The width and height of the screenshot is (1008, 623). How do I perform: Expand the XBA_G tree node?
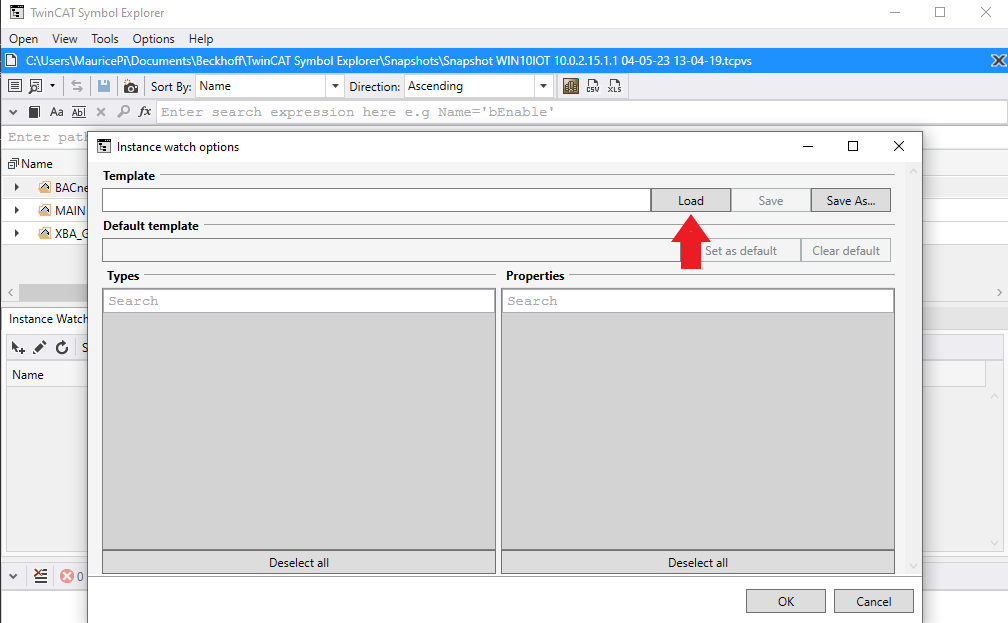point(17,233)
